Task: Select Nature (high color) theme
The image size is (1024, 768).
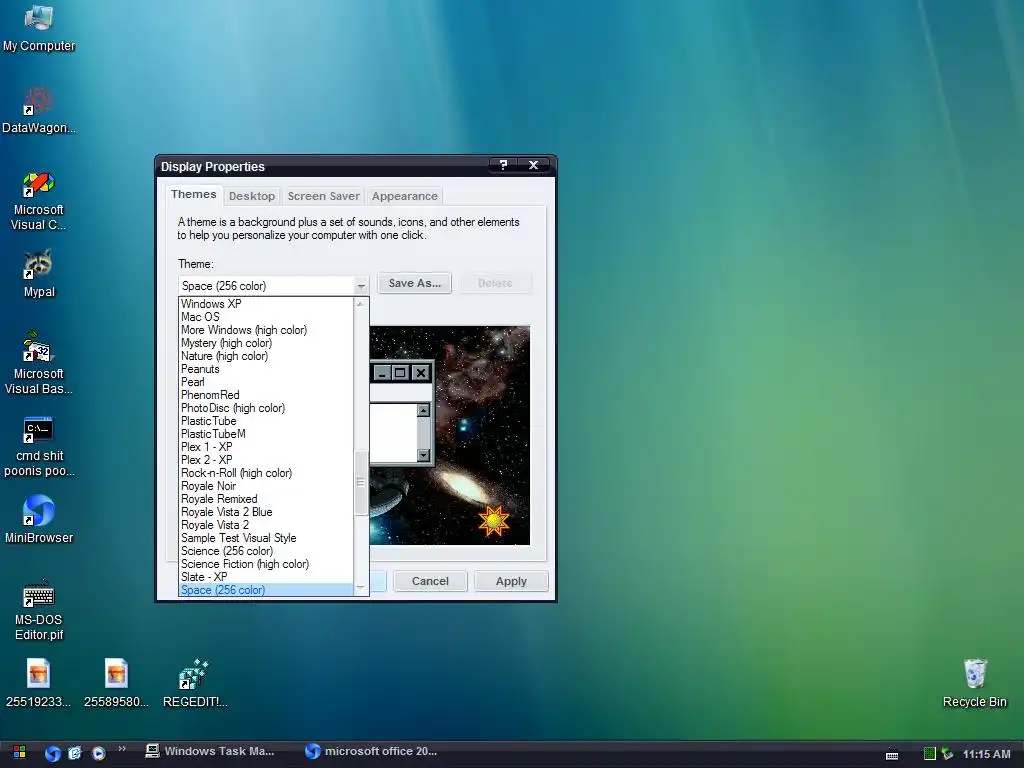Action: point(266,356)
